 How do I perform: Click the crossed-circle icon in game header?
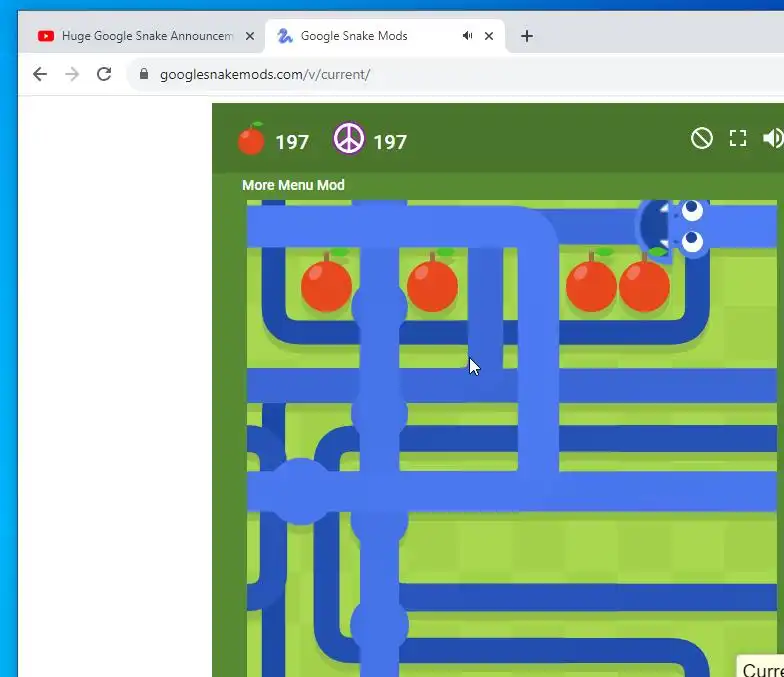point(702,138)
